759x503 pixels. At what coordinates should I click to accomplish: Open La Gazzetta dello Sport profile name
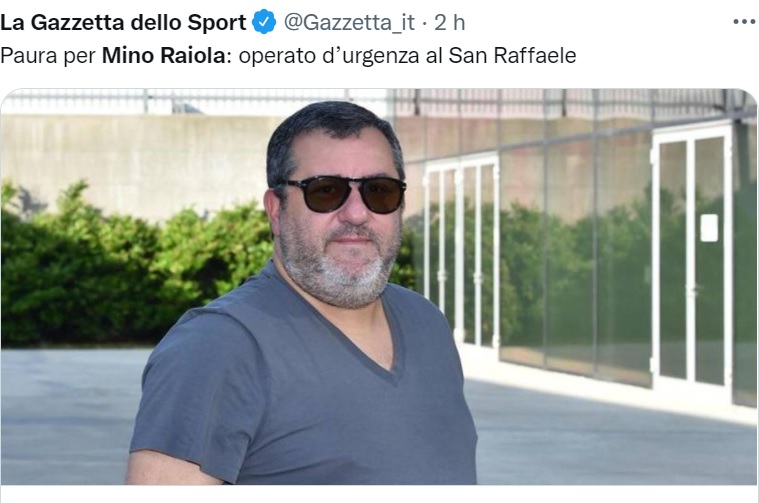point(123,22)
